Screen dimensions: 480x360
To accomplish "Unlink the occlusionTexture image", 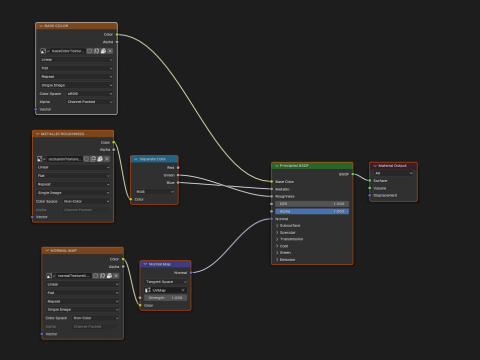I will point(107,159).
